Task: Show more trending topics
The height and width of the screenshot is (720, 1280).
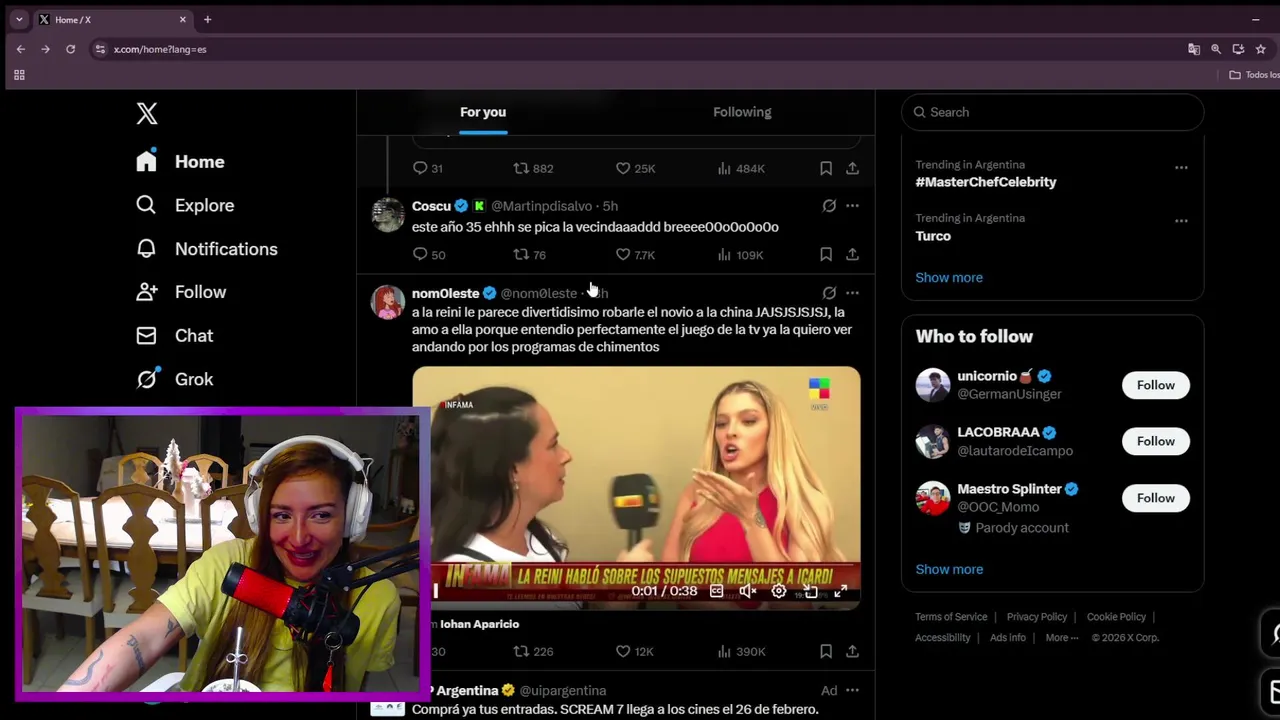Action: click(x=949, y=277)
